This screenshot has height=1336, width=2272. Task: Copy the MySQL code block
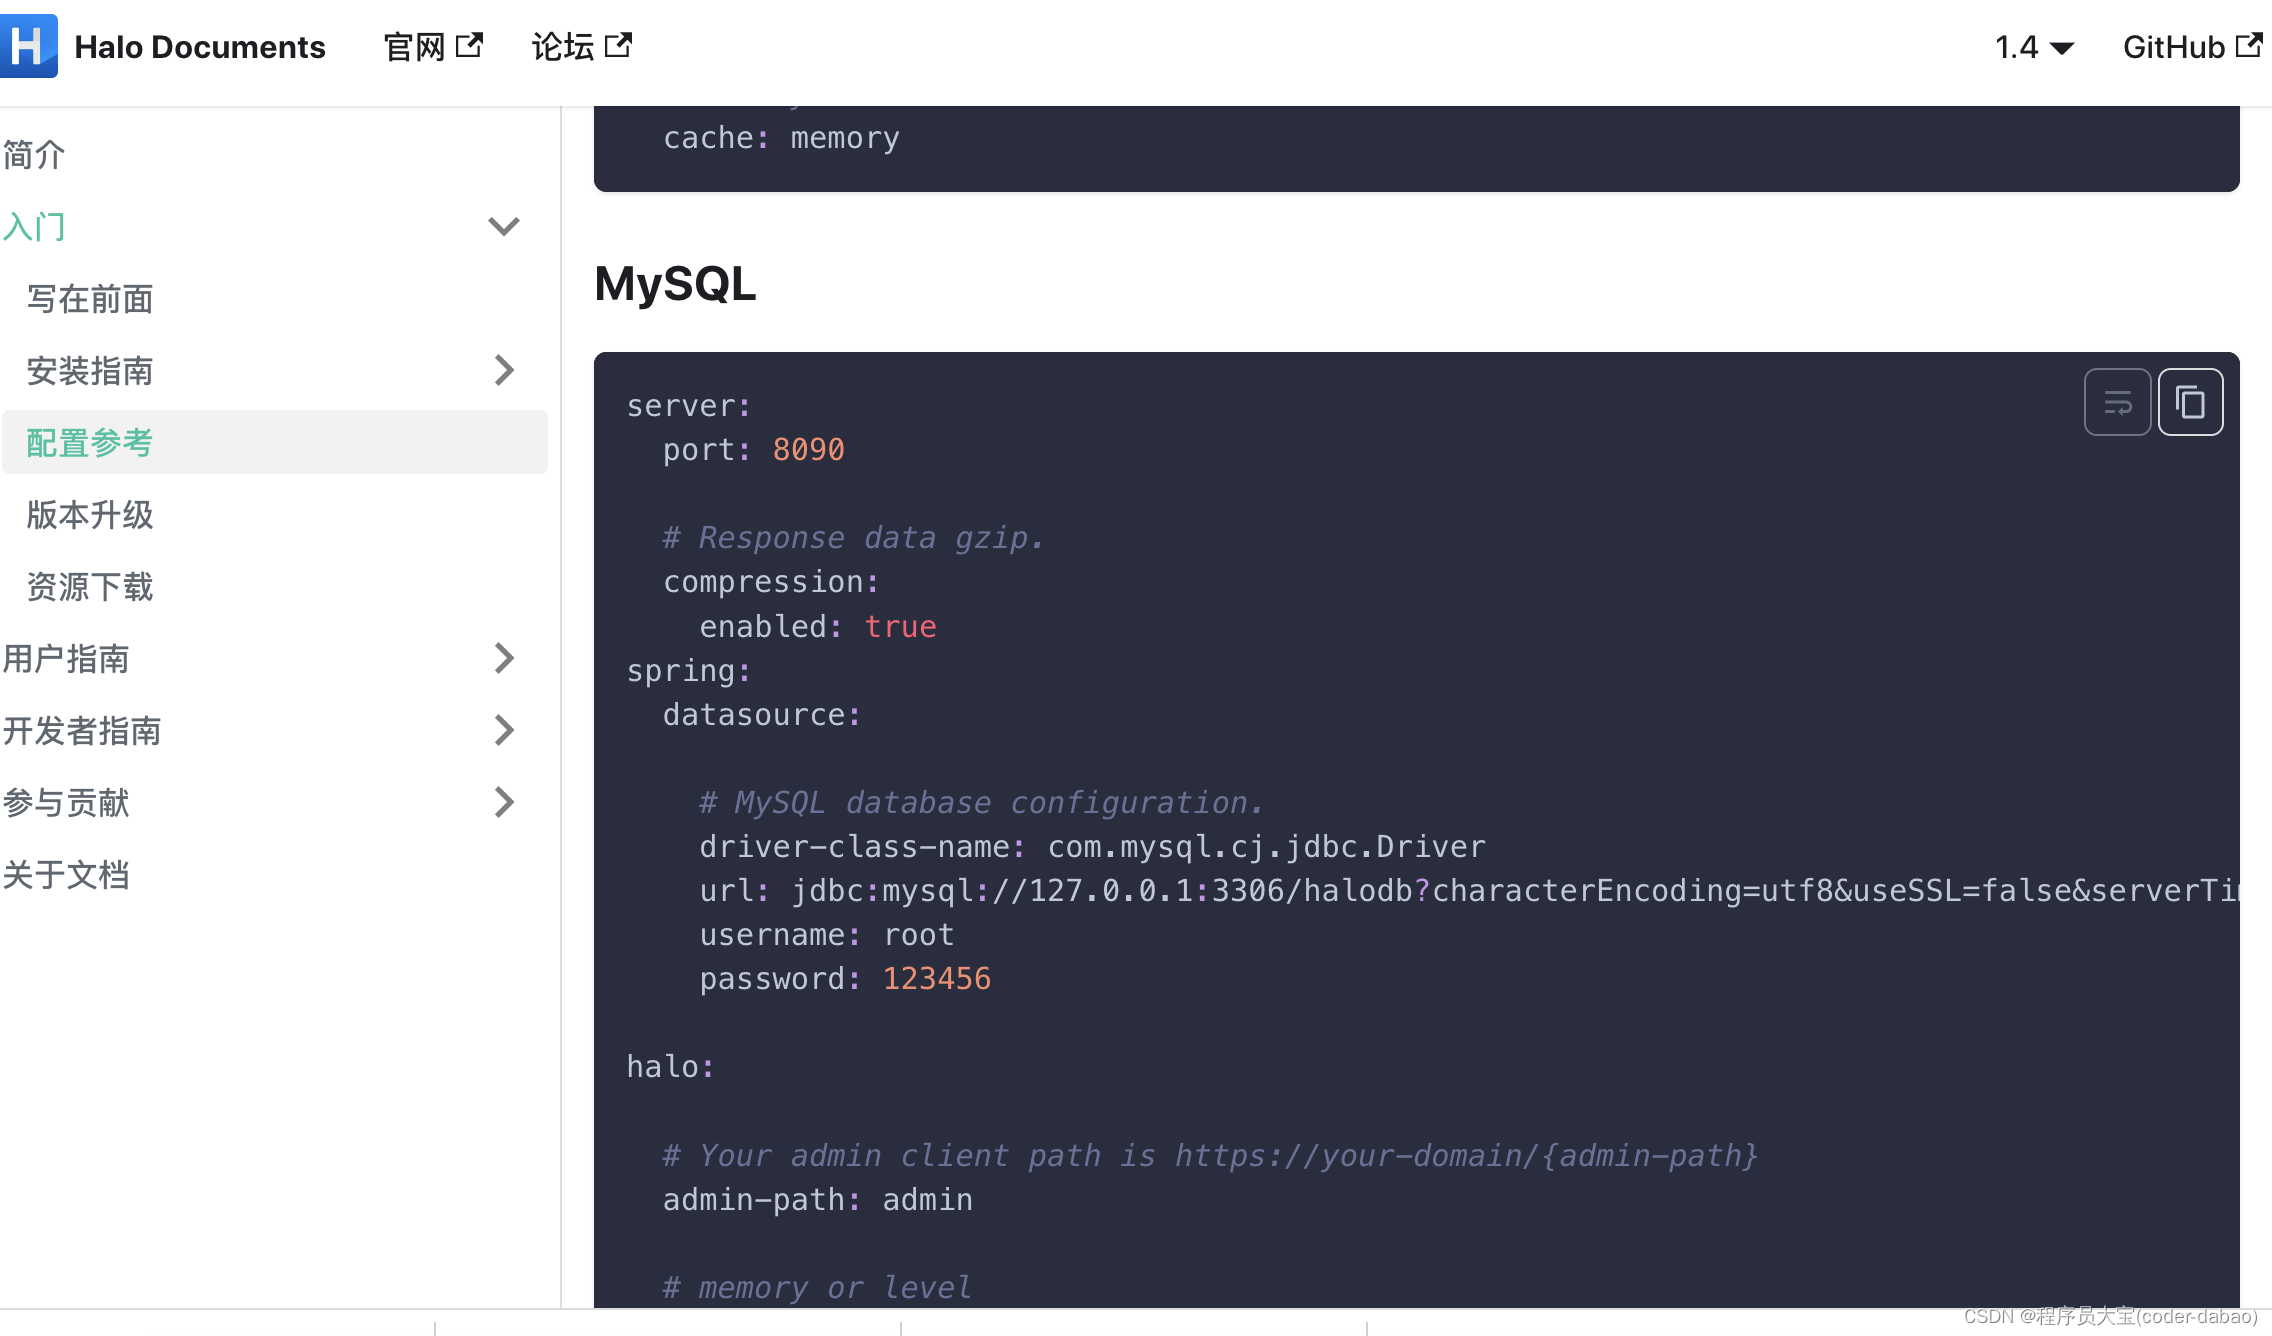click(x=2190, y=402)
